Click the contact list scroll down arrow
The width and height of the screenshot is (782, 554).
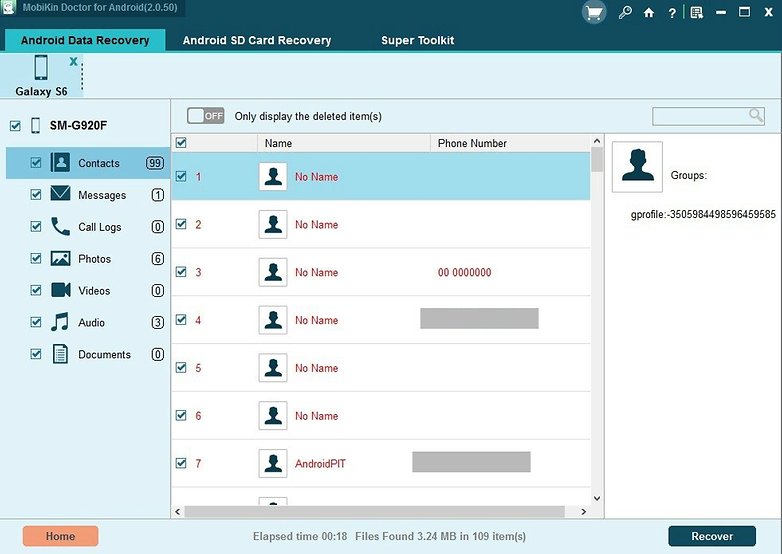(597, 497)
